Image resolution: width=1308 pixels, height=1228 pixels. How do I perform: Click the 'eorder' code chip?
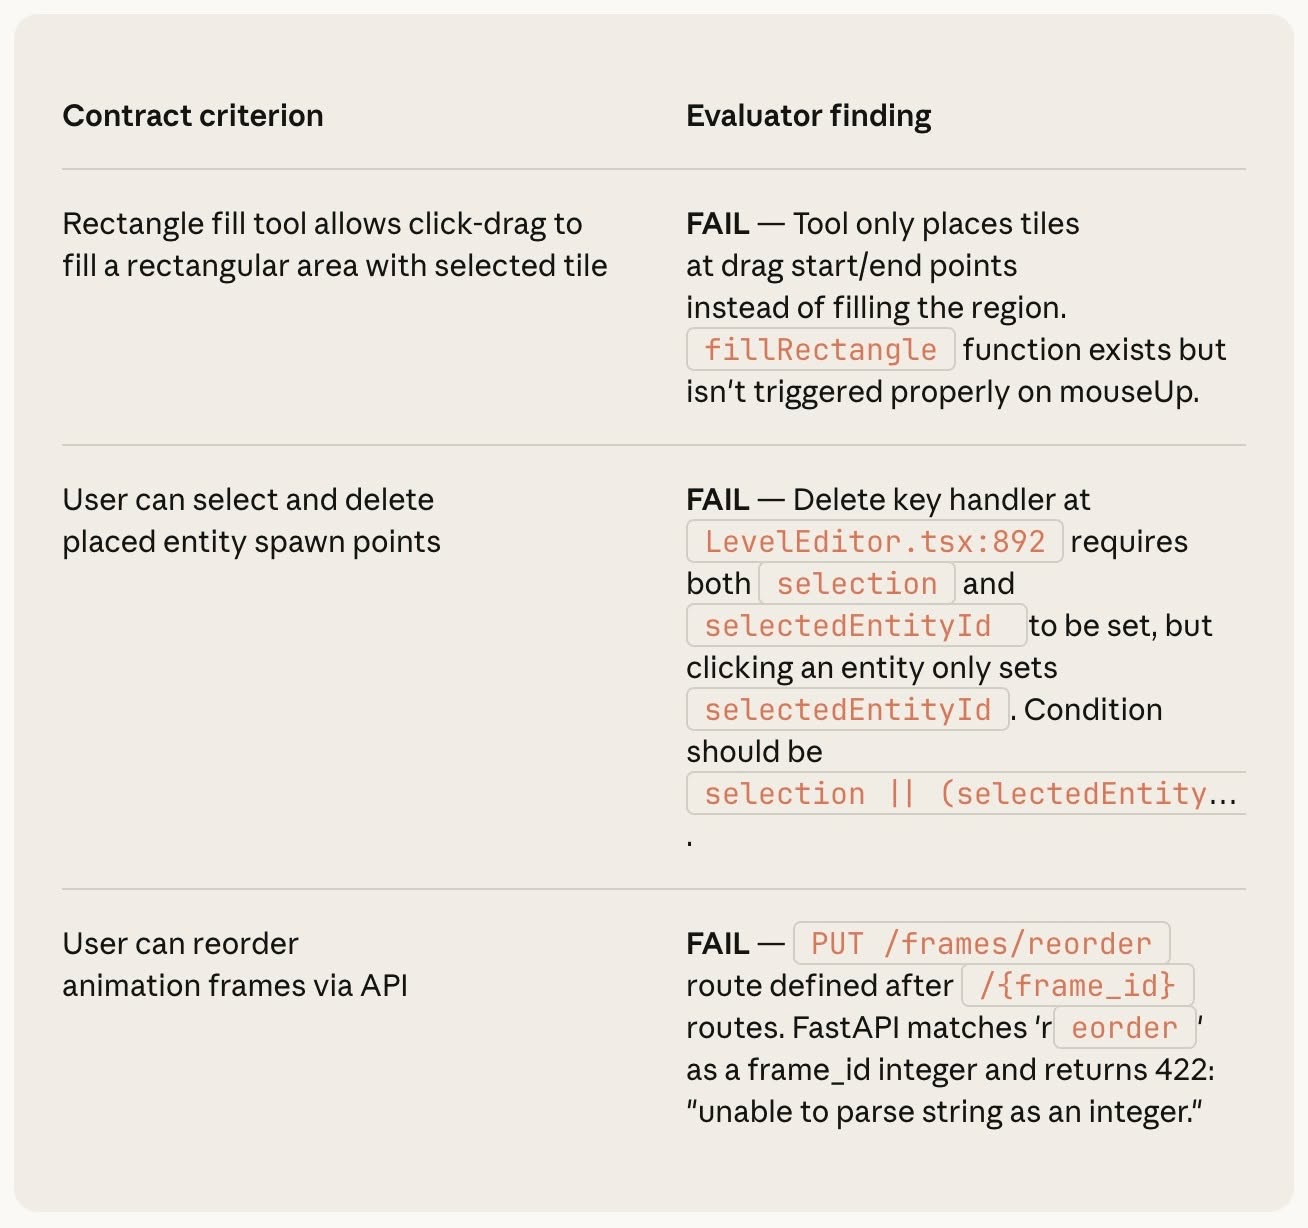pyautogui.click(x=1125, y=1028)
